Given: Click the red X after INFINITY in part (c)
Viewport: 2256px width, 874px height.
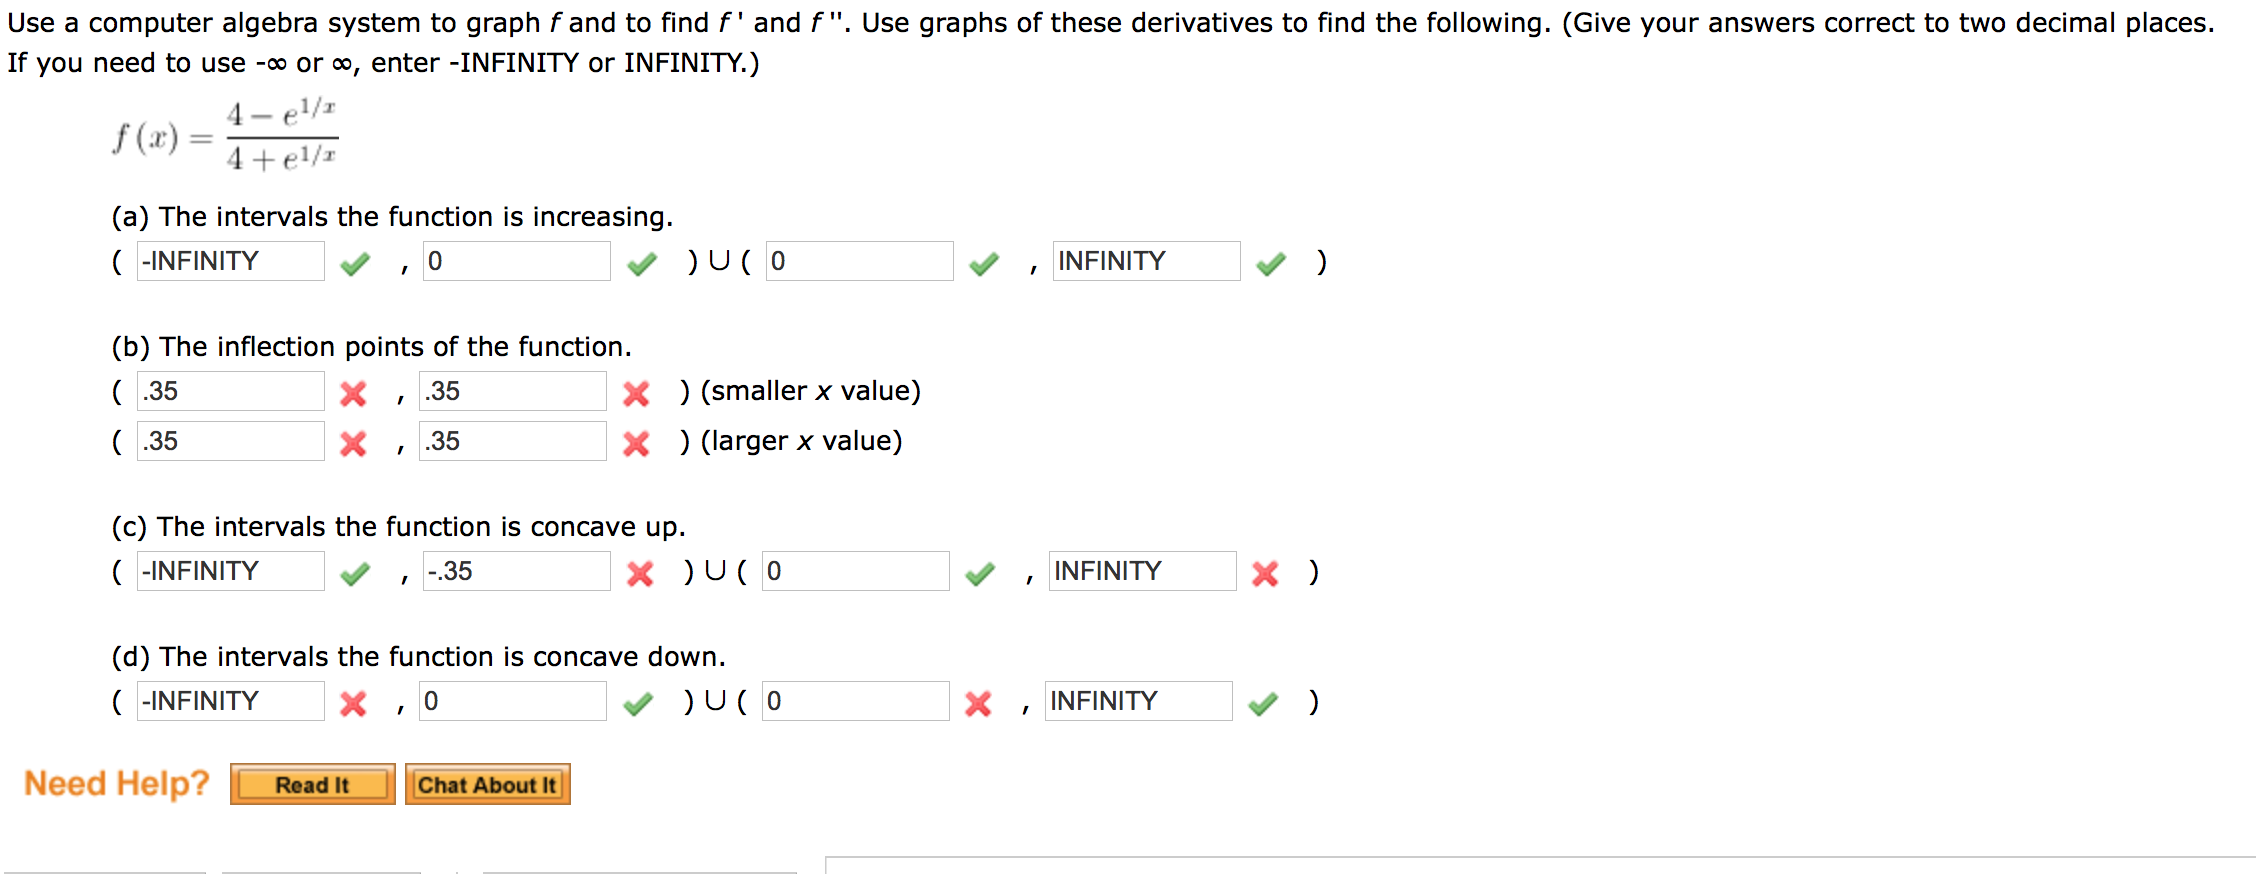Looking at the screenshot, I should tap(1266, 573).
